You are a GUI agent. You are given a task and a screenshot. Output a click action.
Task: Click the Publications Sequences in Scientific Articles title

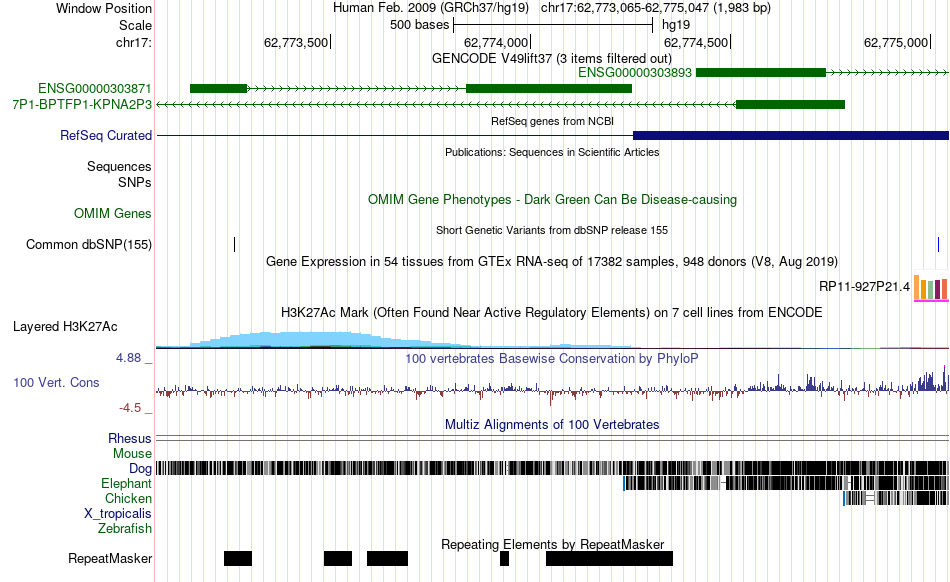552,152
